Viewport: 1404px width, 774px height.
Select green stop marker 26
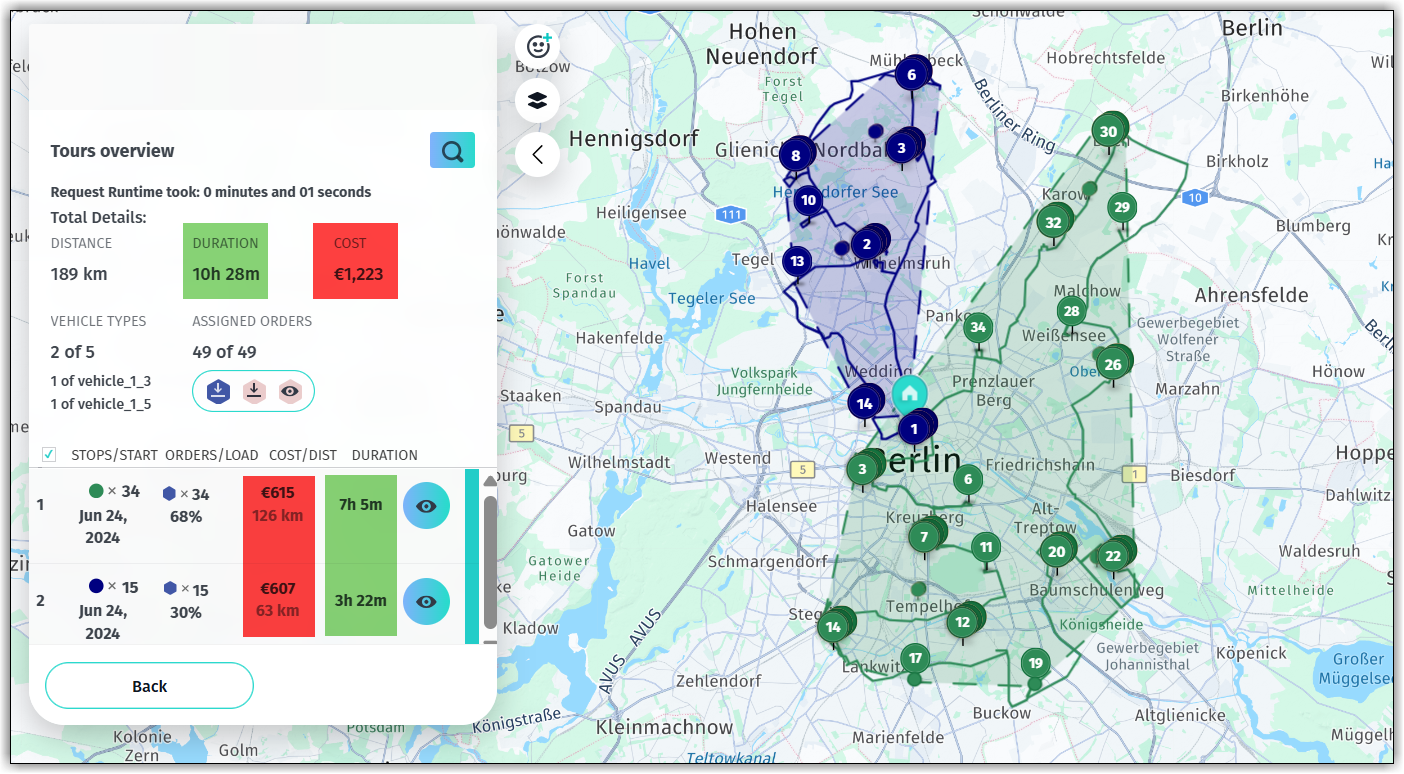tap(1113, 365)
